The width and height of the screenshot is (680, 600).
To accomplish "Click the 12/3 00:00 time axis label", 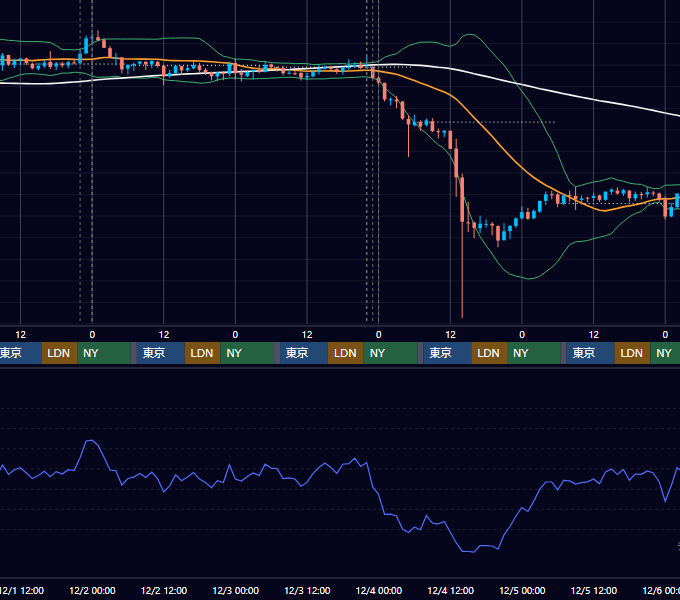I will pos(235,590).
